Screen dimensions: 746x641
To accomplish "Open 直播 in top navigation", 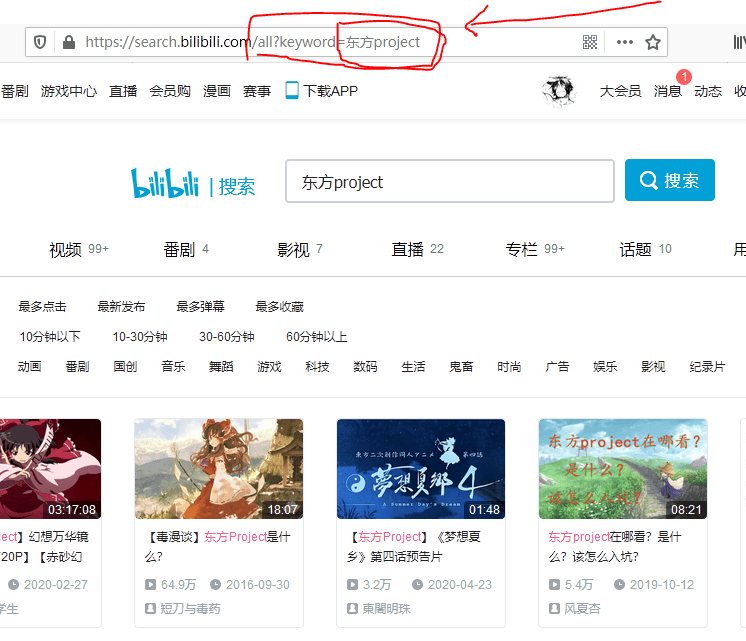I will click(x=123, y=91).
